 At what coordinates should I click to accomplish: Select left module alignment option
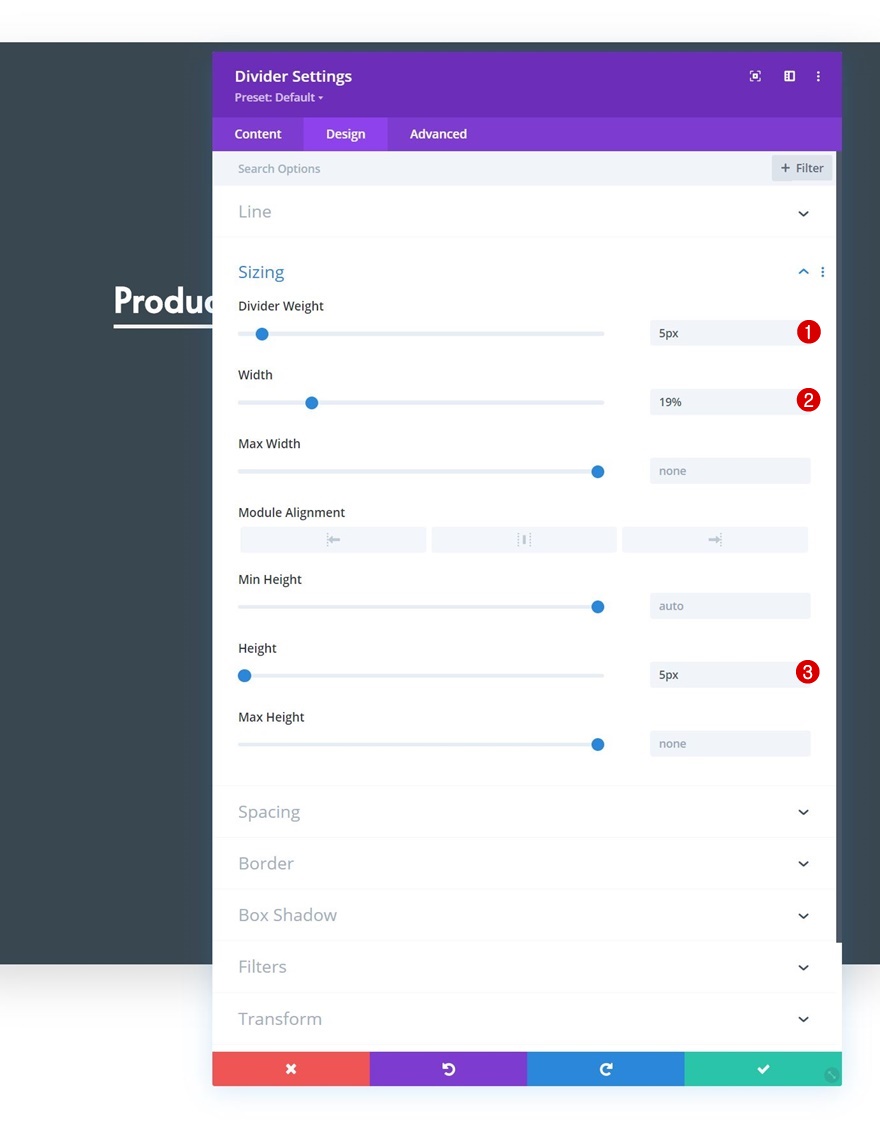point(333,540)
